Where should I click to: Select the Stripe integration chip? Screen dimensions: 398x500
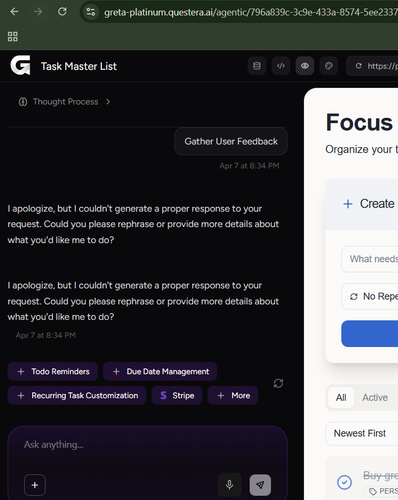point(177,395)
